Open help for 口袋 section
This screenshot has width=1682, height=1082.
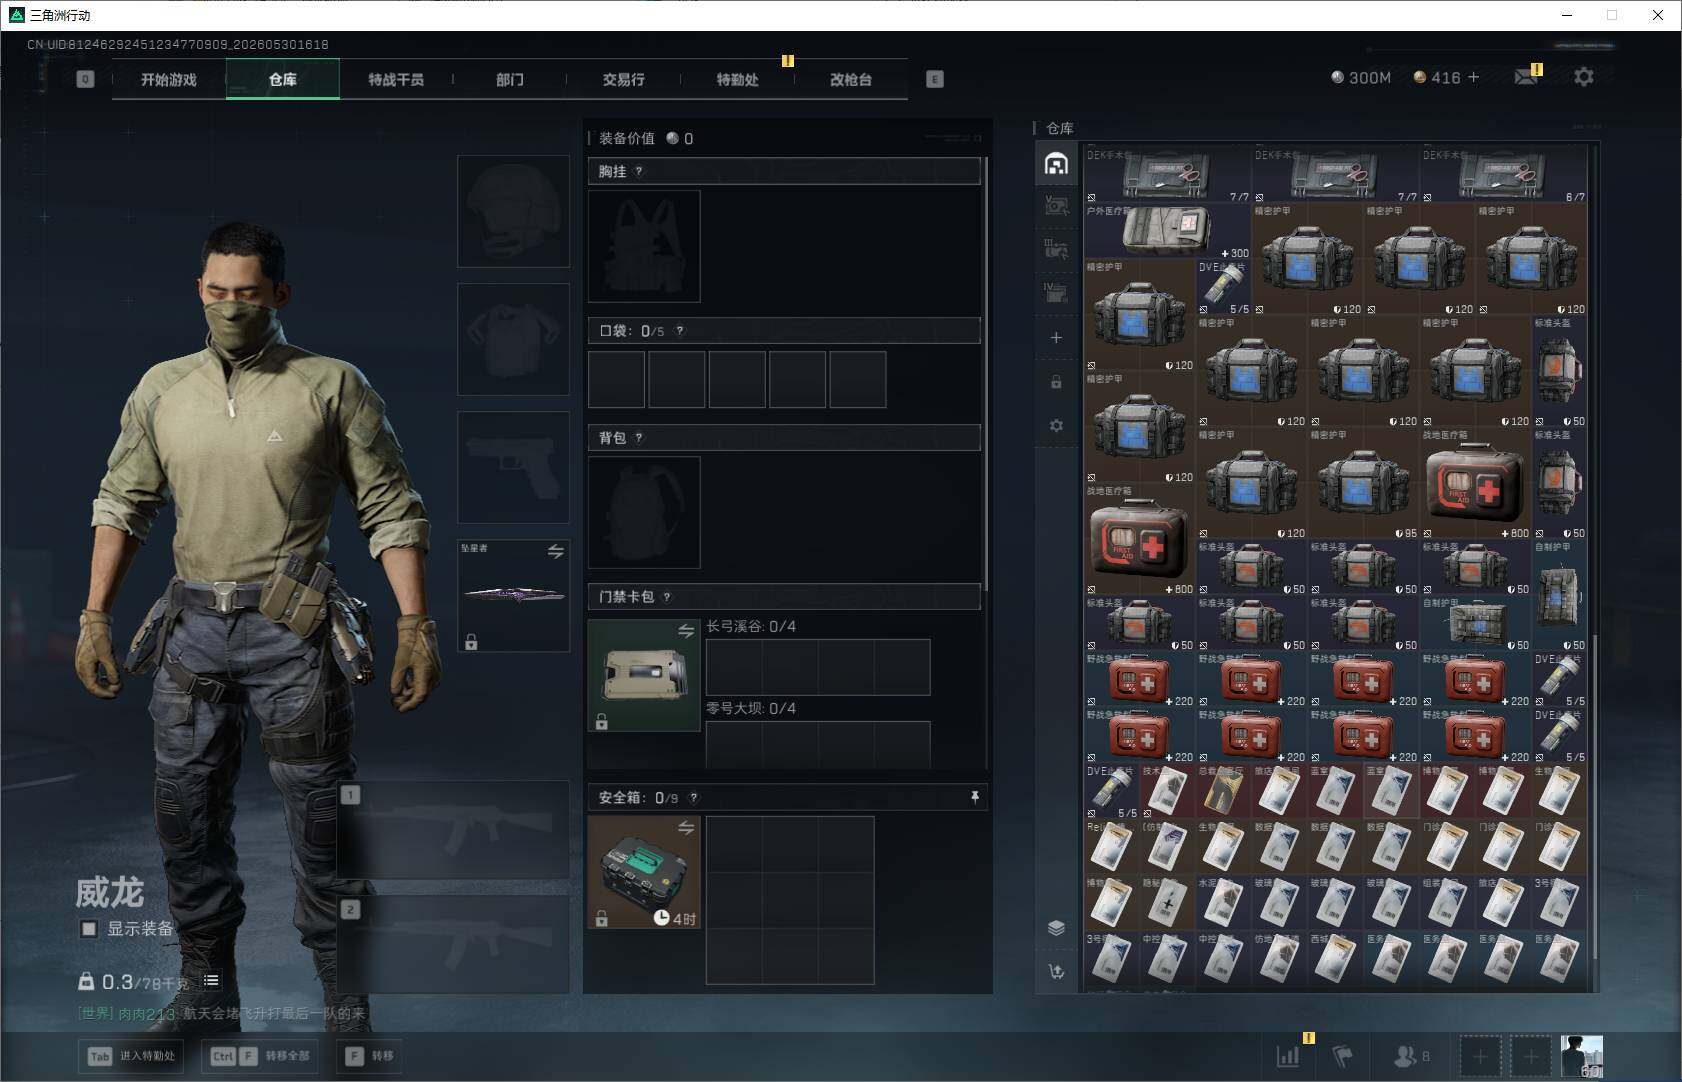[x=680, y=330]
